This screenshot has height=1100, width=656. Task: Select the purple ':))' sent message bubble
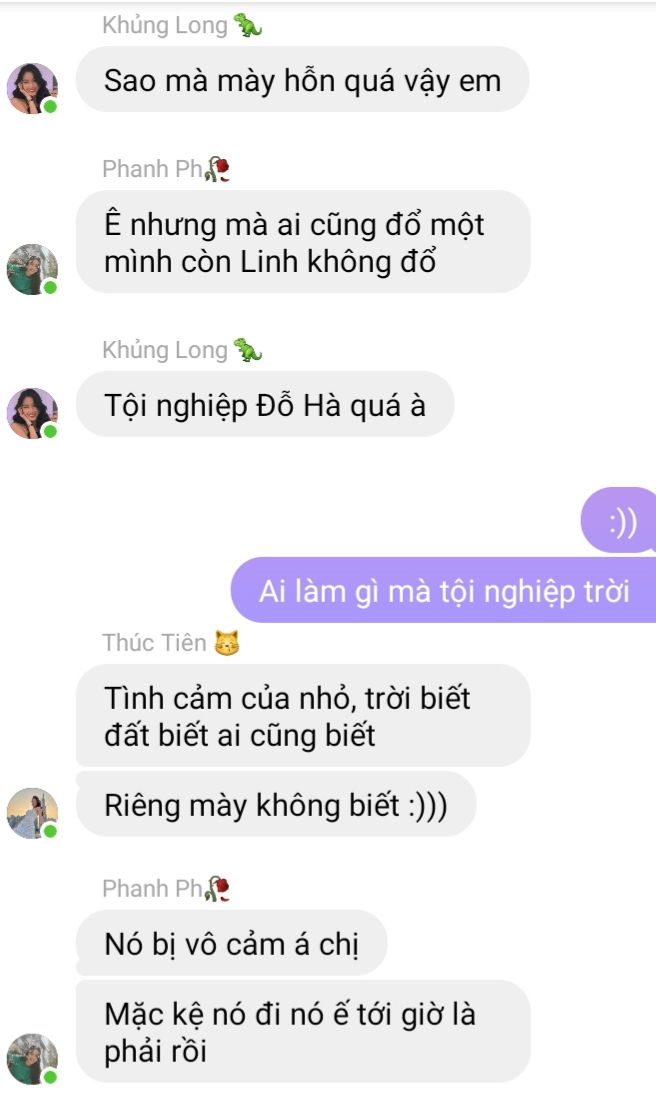[619, 521]
